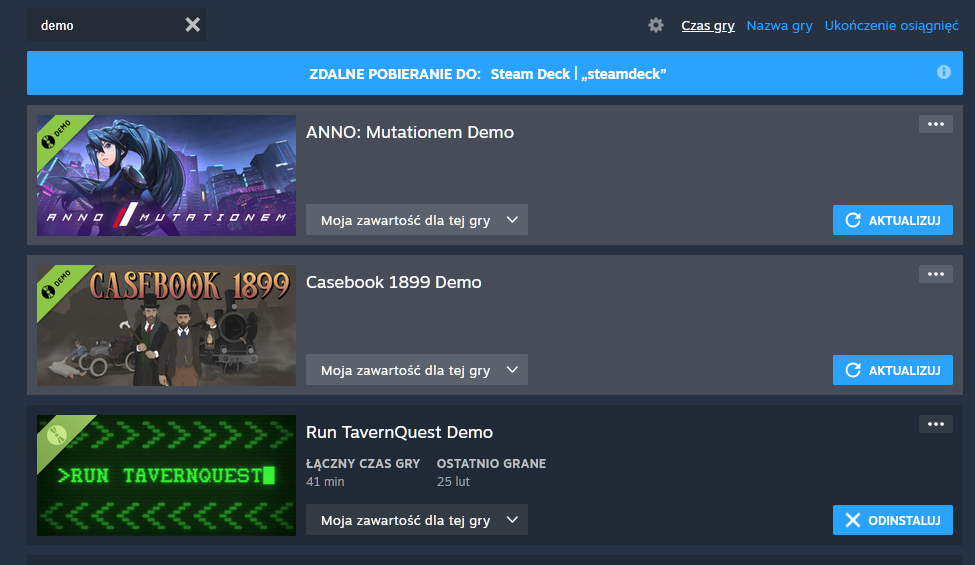Uninstall Run TavernQuest Demo with Odinstaluj

(x=892, y=520)
